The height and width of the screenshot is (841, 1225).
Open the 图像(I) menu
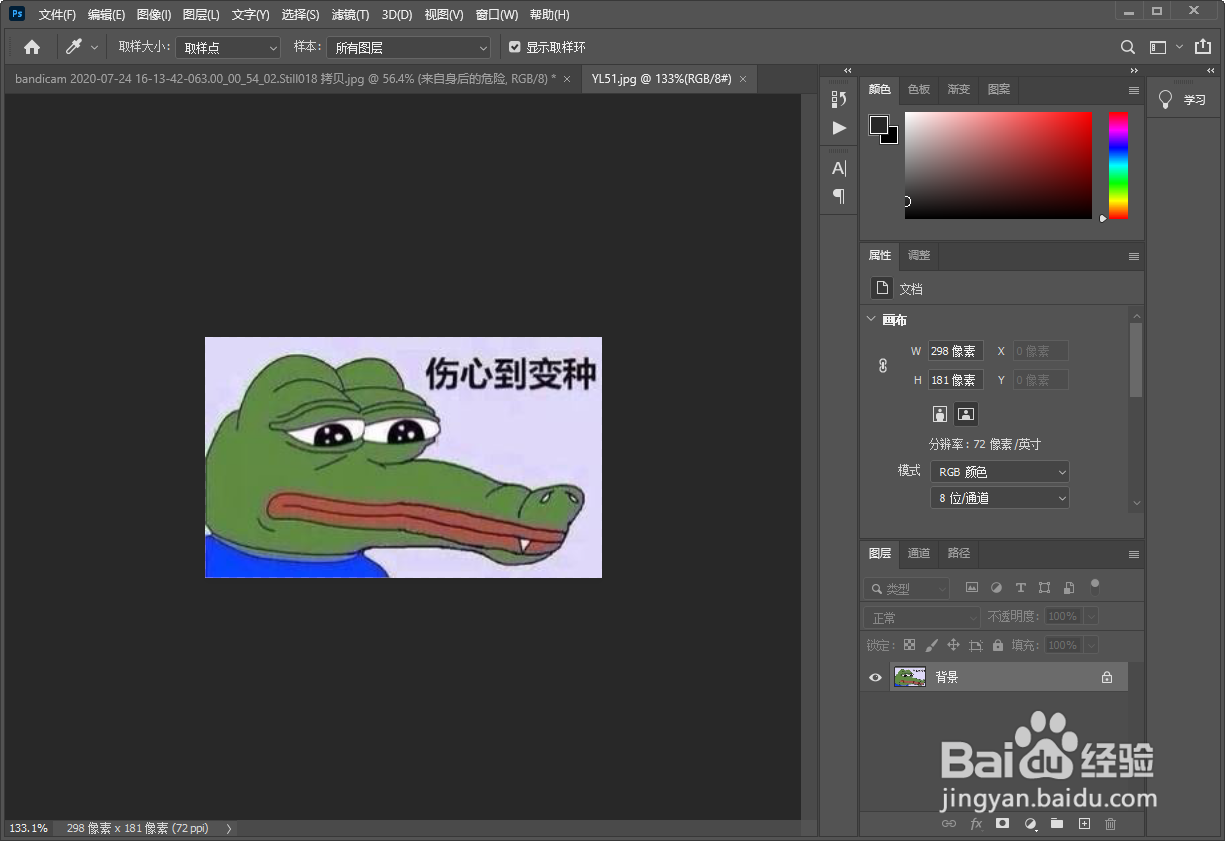pyautogui.click(x=154, y=15)
